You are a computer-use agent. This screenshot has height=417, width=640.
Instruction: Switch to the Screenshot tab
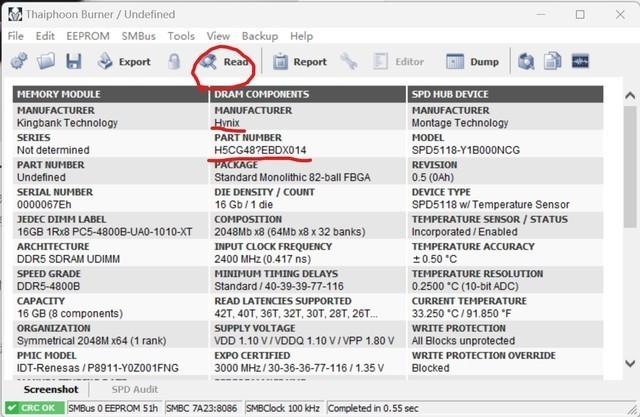[51, 390]
